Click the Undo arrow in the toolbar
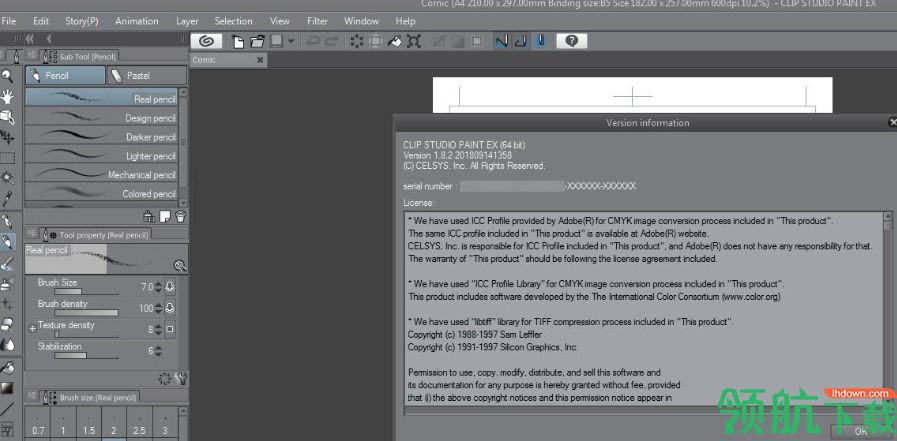Screen dimensions: 897x441 click(x=312, y=41)
